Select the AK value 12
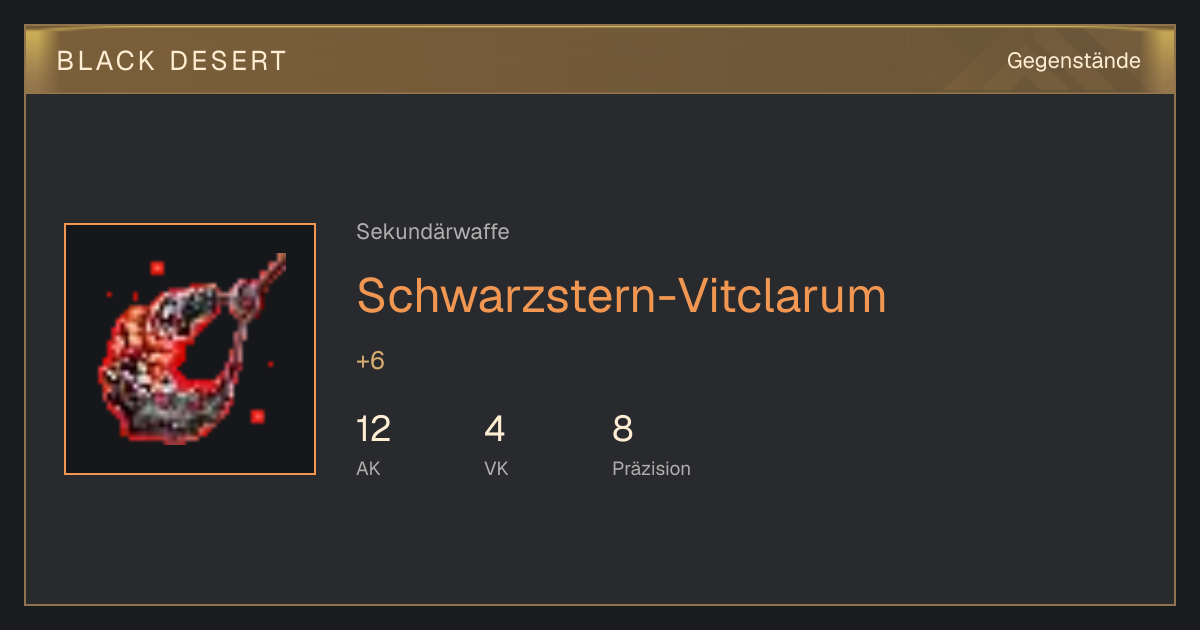Image resolution: width=1200 pixels, height=630 pixels. 373,429
